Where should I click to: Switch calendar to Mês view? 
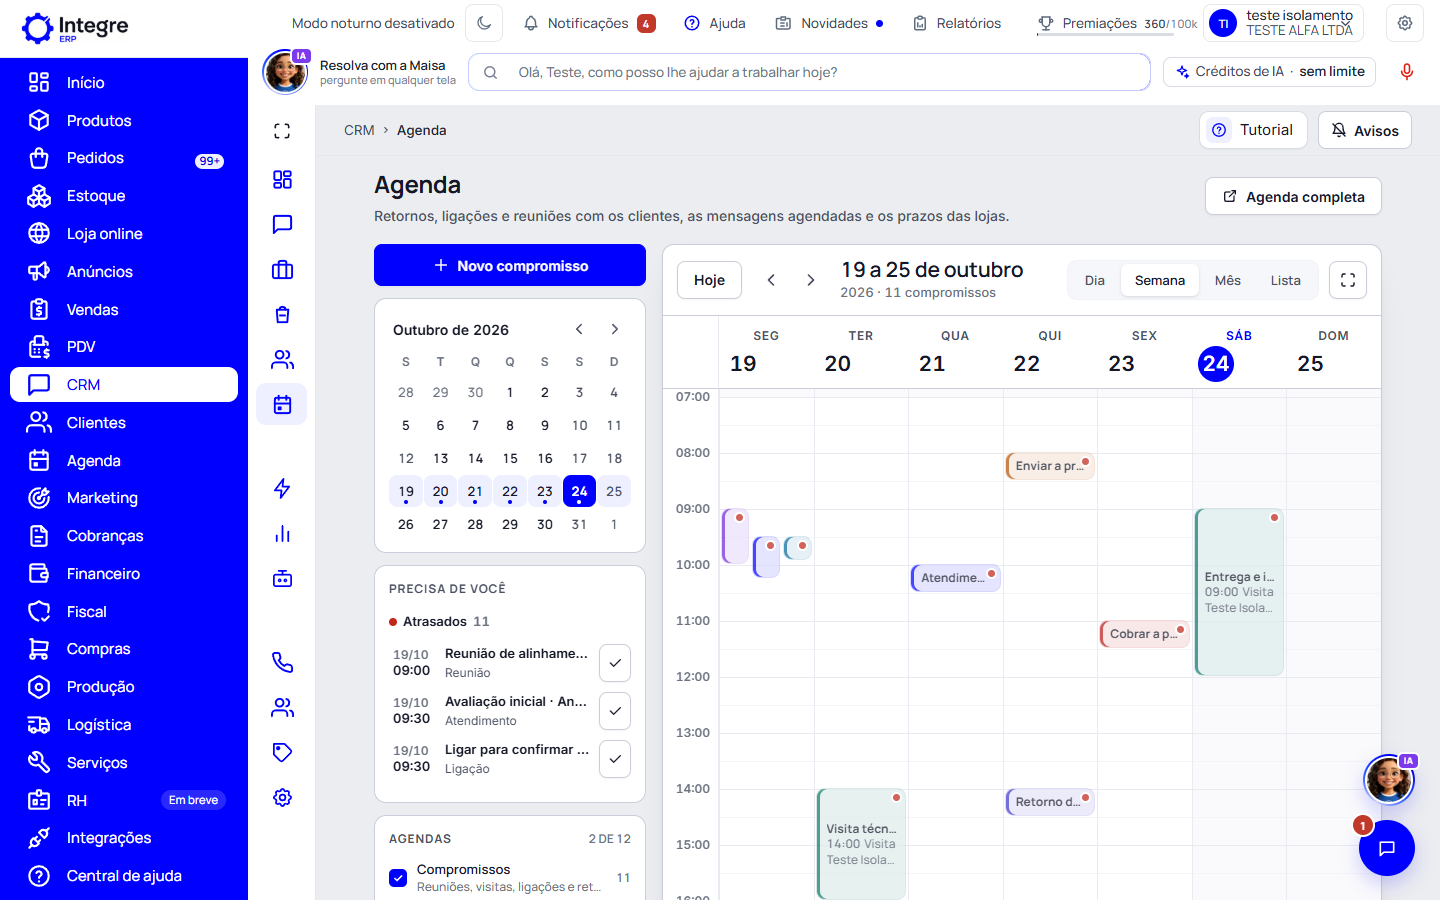1228,280
